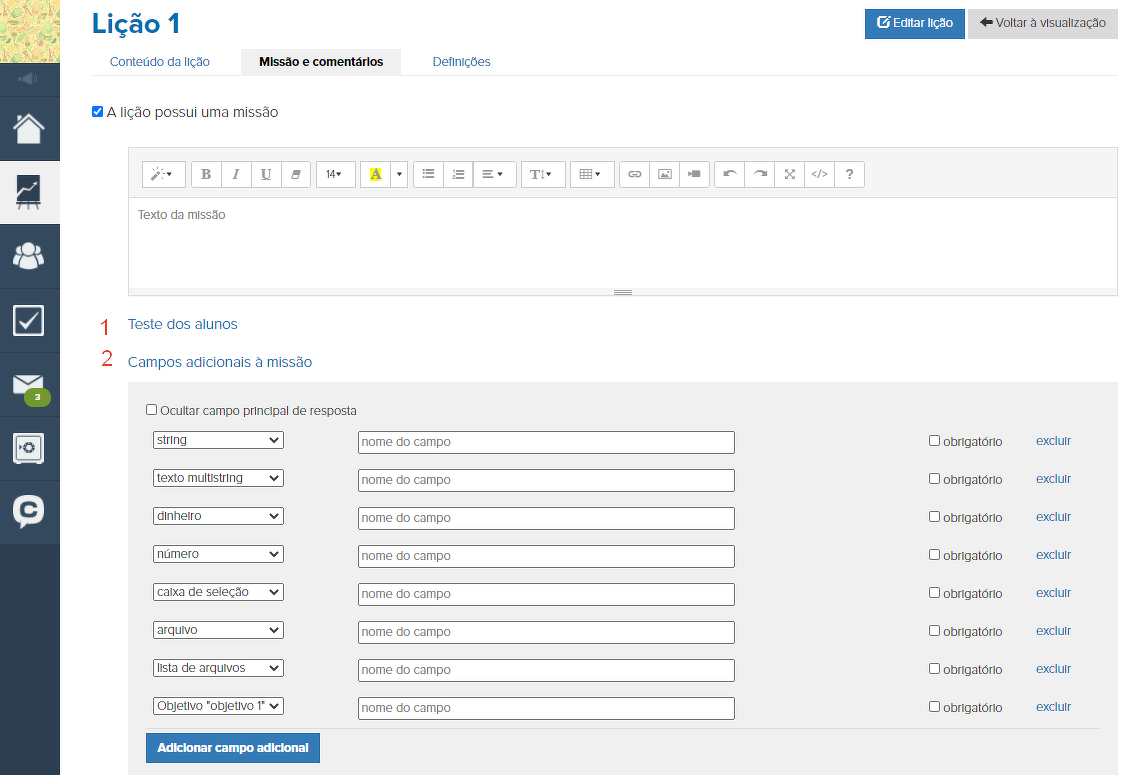The image size is (1135, 775).
Task: Click the insert picture icon
Action: coord(664,174)
